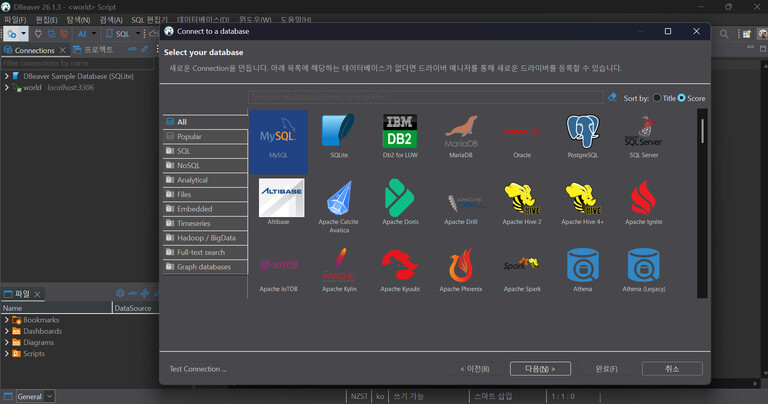Open the 편집(E) menu
Viewport: 768px width, 404px height.
coord(47,20)
